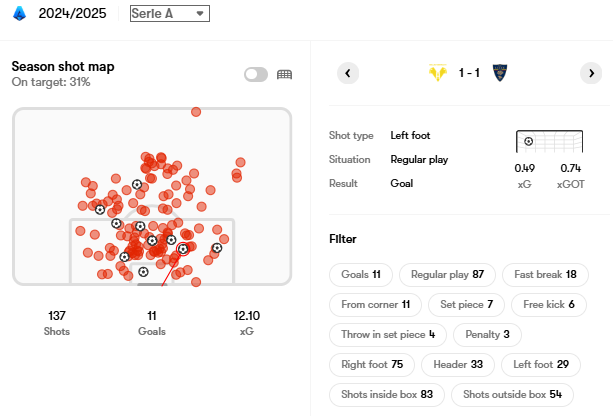Click the Serie A league logo icon
This screenshot has width=613, height=416.
tap(20, 13)
